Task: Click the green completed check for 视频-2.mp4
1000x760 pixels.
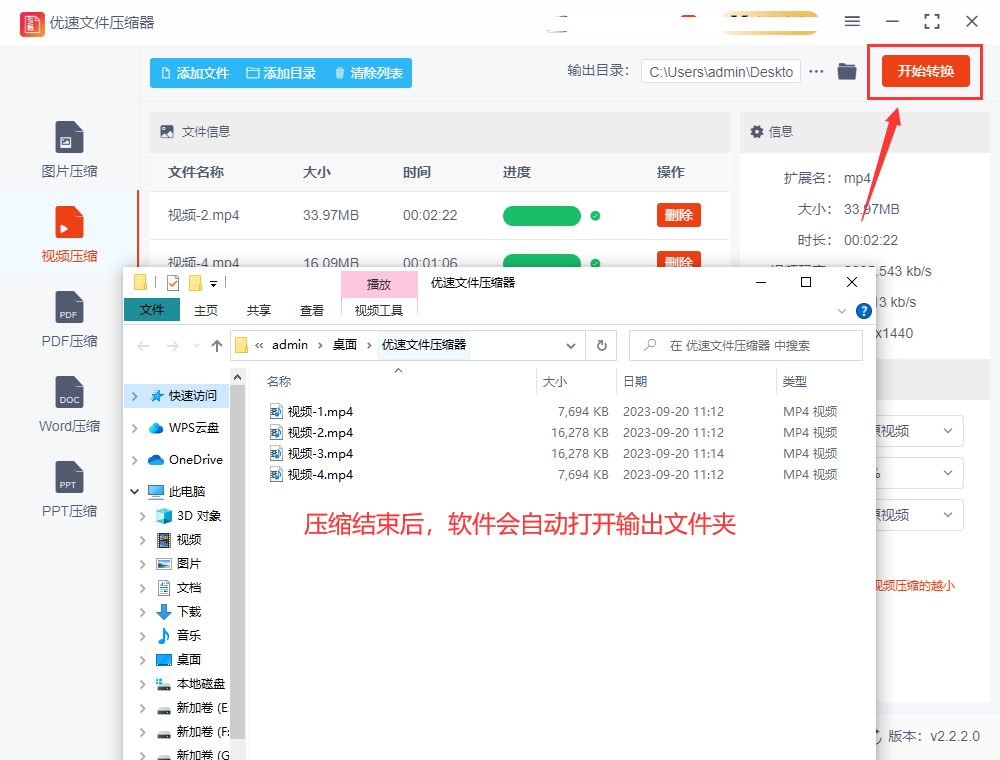Action: [x=595, y=216]
